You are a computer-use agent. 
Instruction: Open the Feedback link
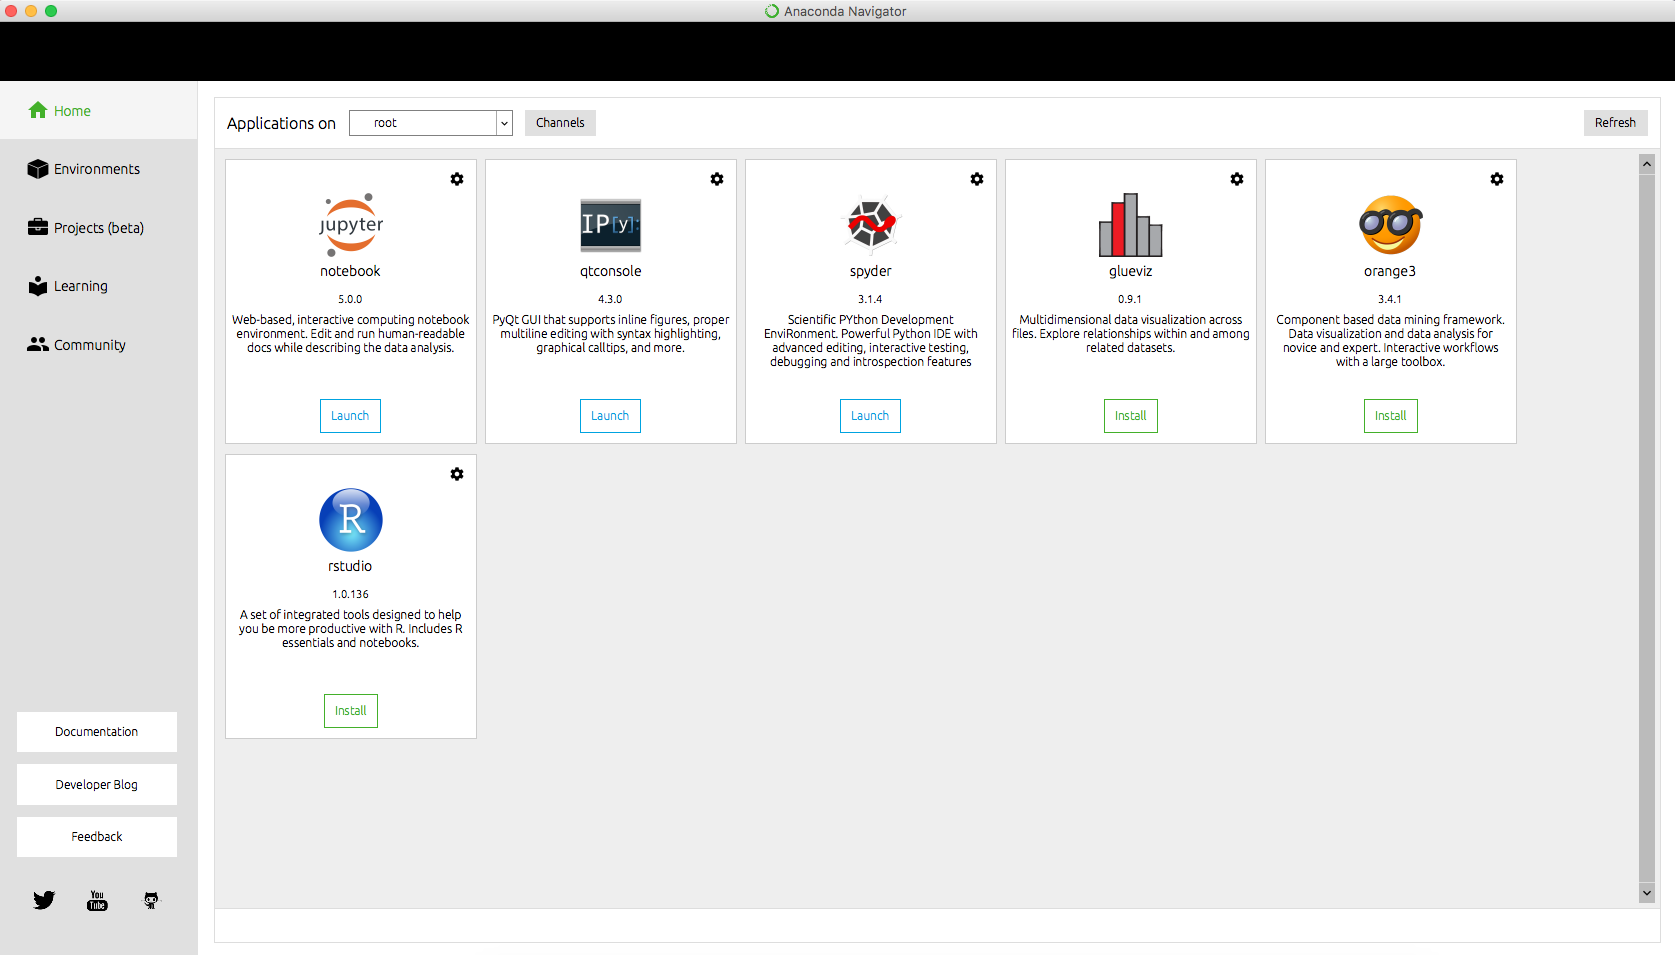click(x=97, y=837)
